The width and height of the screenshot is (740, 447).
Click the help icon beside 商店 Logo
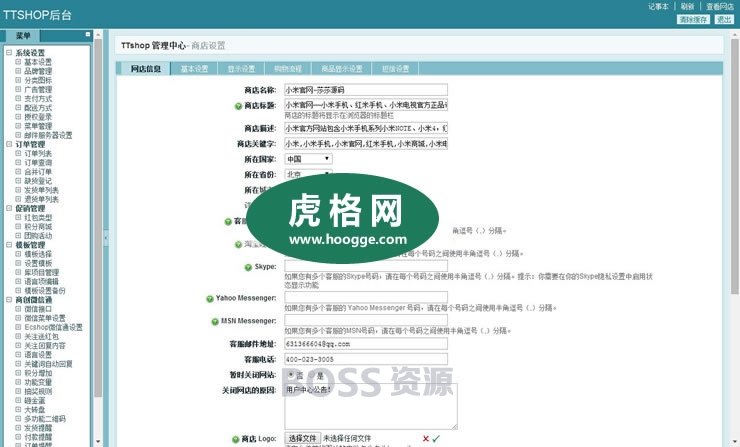tap(235, 439)
